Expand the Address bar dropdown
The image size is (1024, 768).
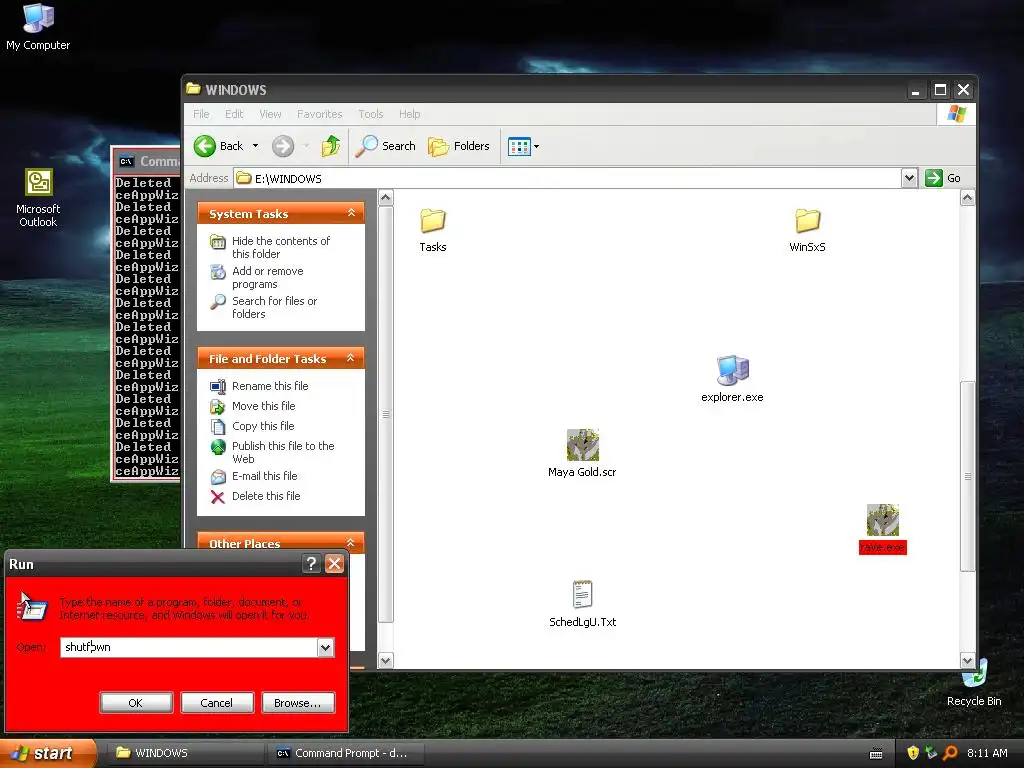[x=909, y=178]
